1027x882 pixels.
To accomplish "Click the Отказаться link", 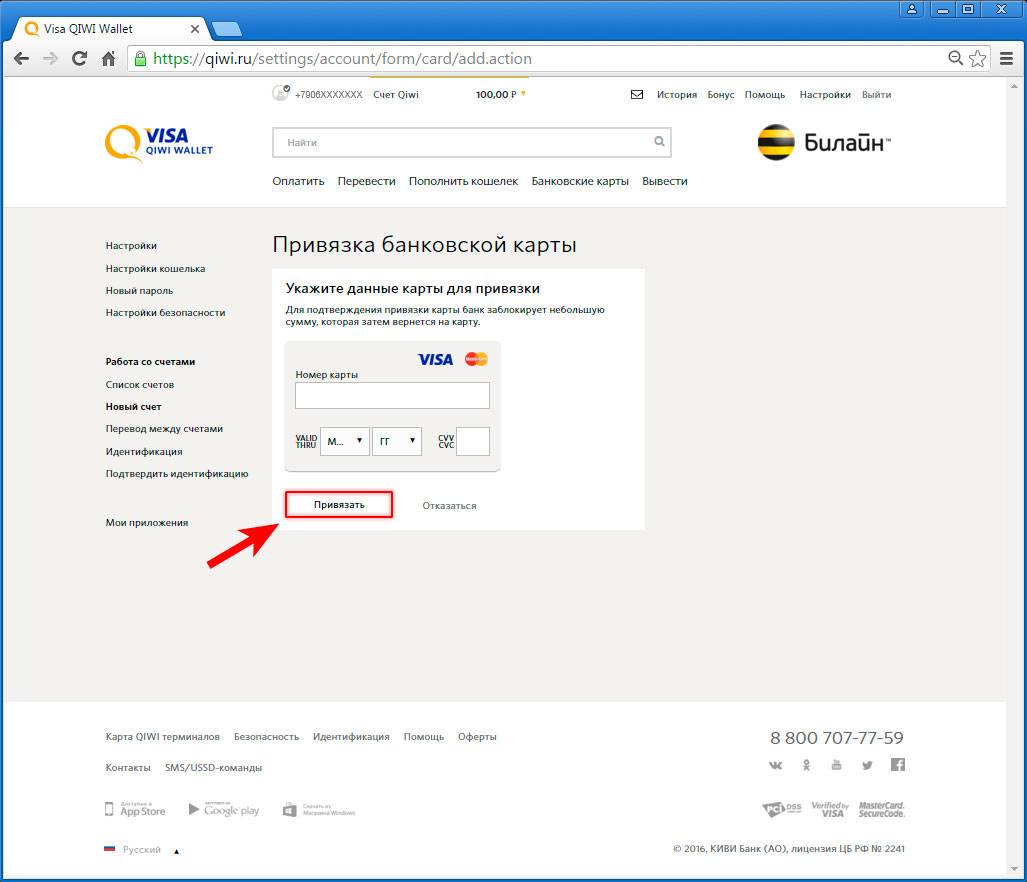I will tap(449, 506).
